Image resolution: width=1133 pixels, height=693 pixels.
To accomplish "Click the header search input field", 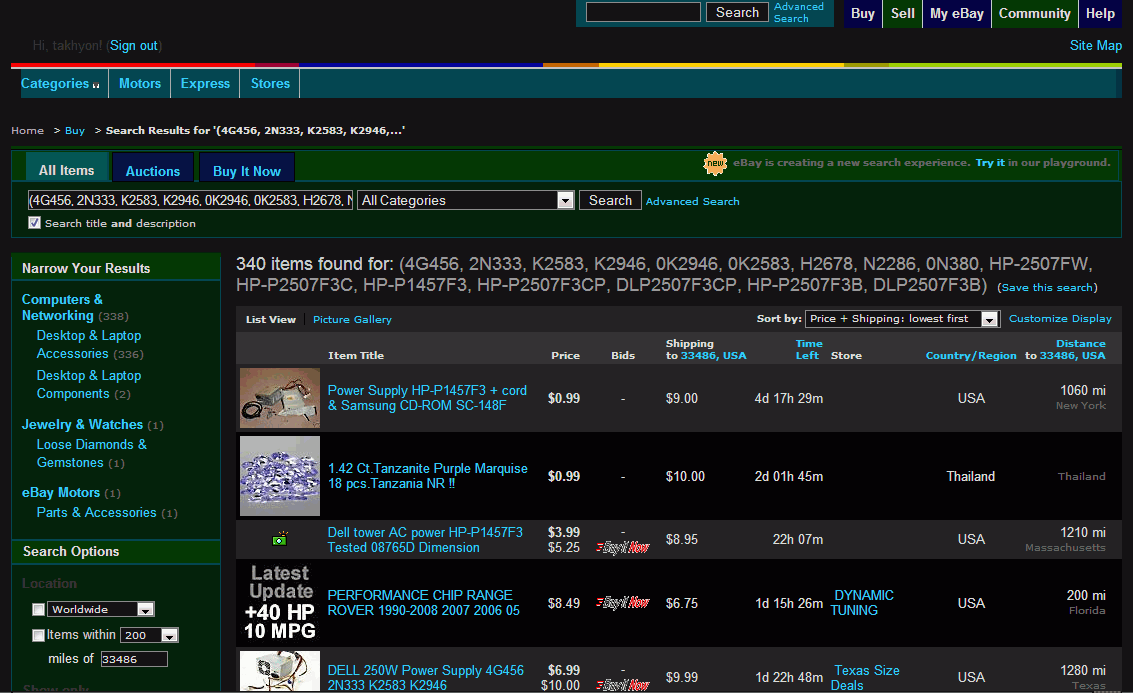I will [643, 12].
